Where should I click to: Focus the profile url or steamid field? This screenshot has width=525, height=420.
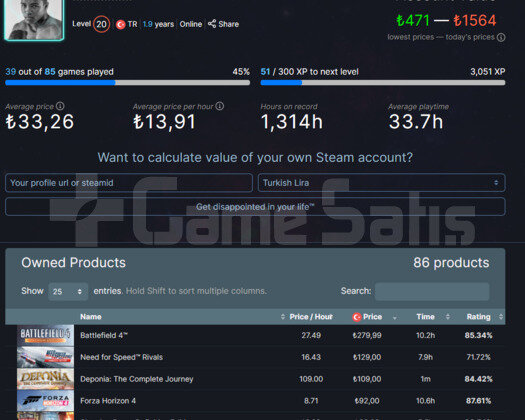129,183
